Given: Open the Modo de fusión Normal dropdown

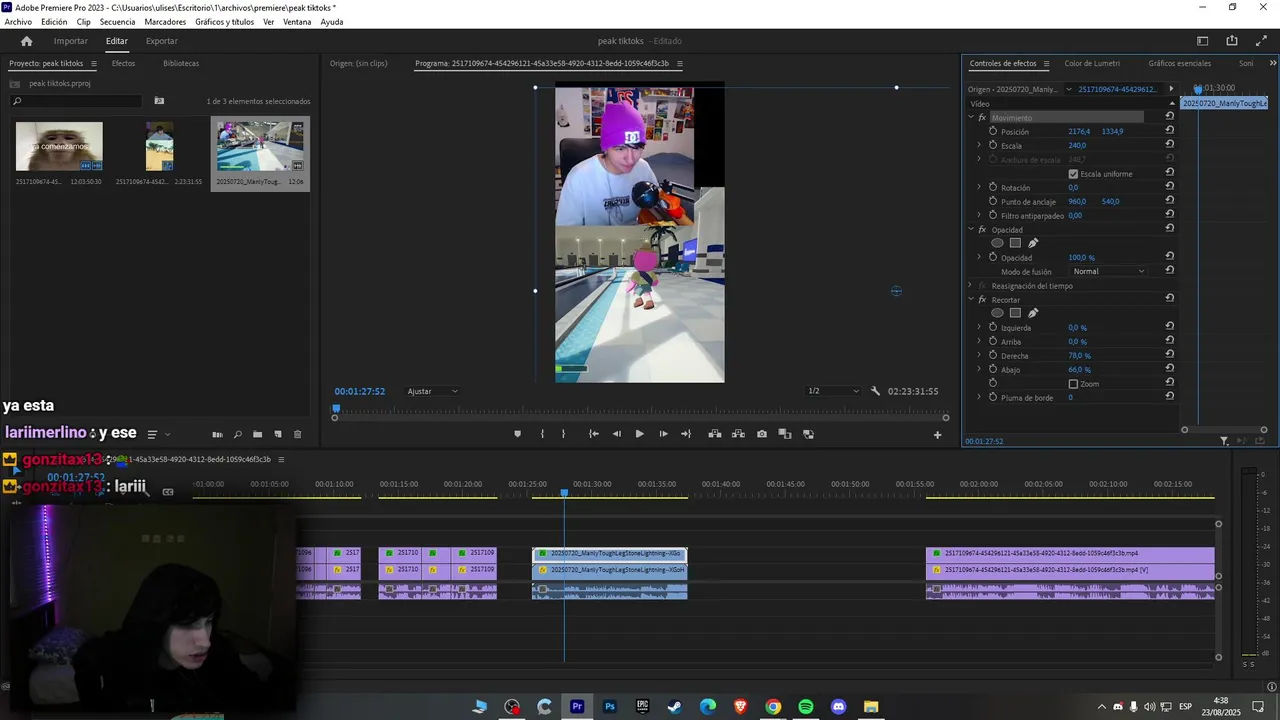Looking at the screenshot, I should (1108, 271).
